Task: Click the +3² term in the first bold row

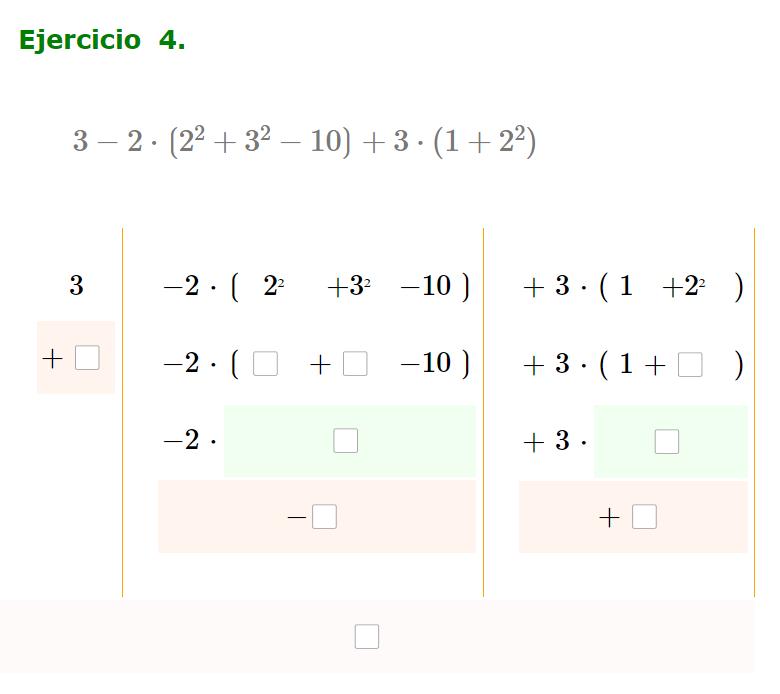Action: (349, 287)
